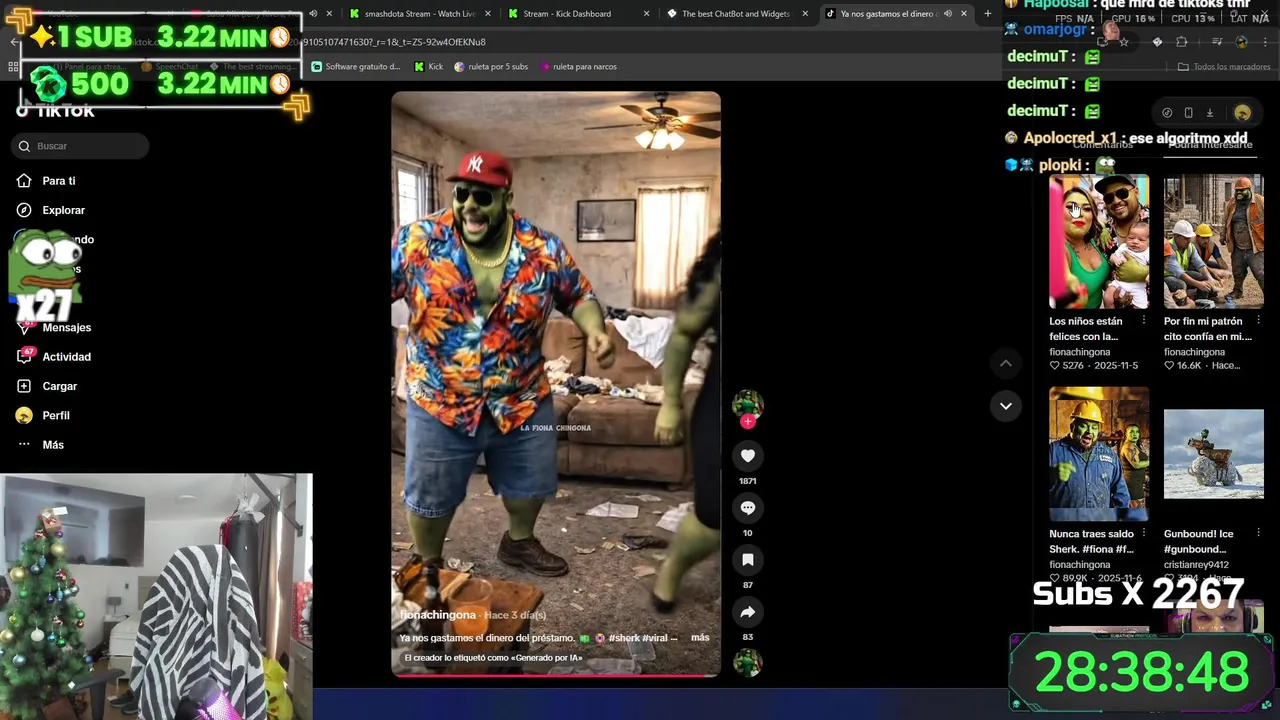
Task: Open the 'Gunbound! Ice' snowy thumbnail
Action: [x=1213, y=454]
